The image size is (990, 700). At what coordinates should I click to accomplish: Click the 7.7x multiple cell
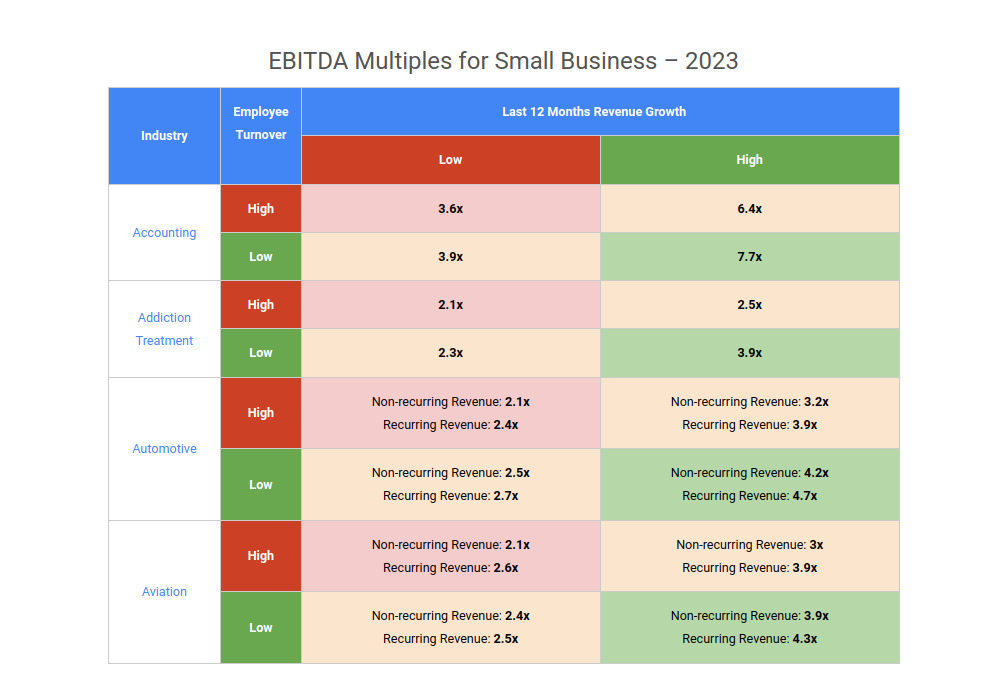click(749, 257)
